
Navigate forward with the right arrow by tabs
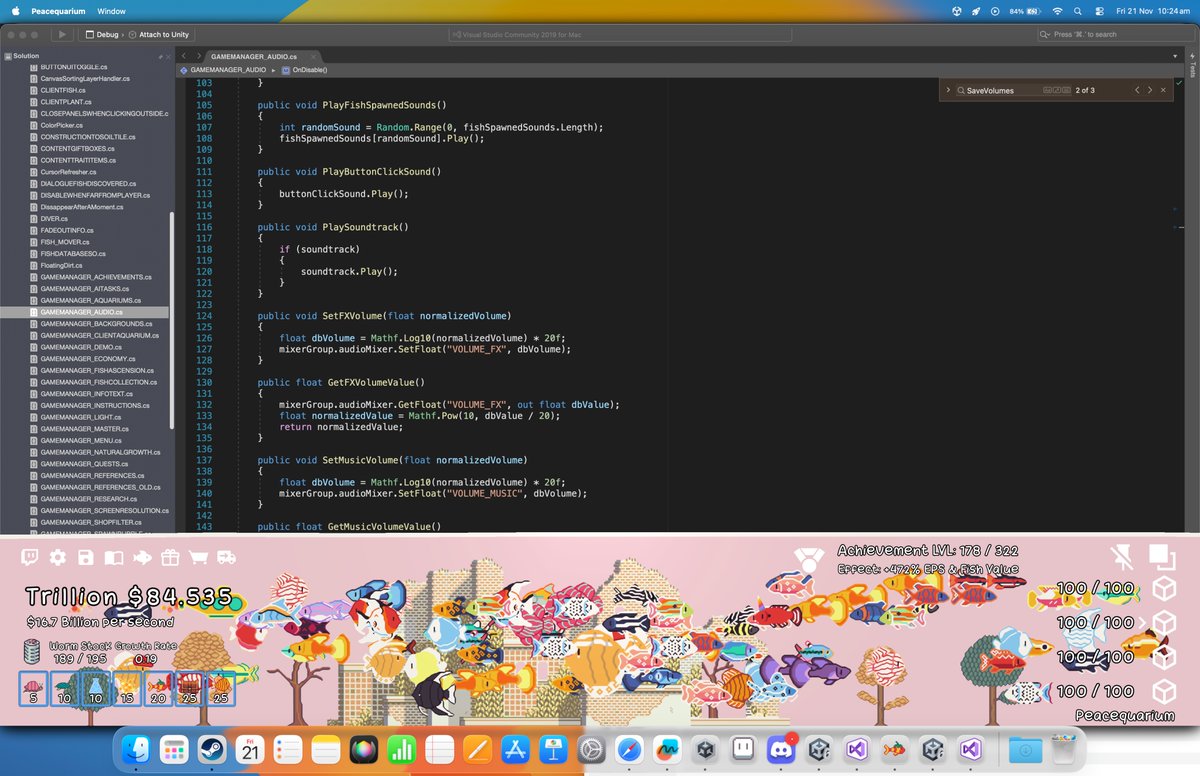pyautogui.click(x=200, y=57)
